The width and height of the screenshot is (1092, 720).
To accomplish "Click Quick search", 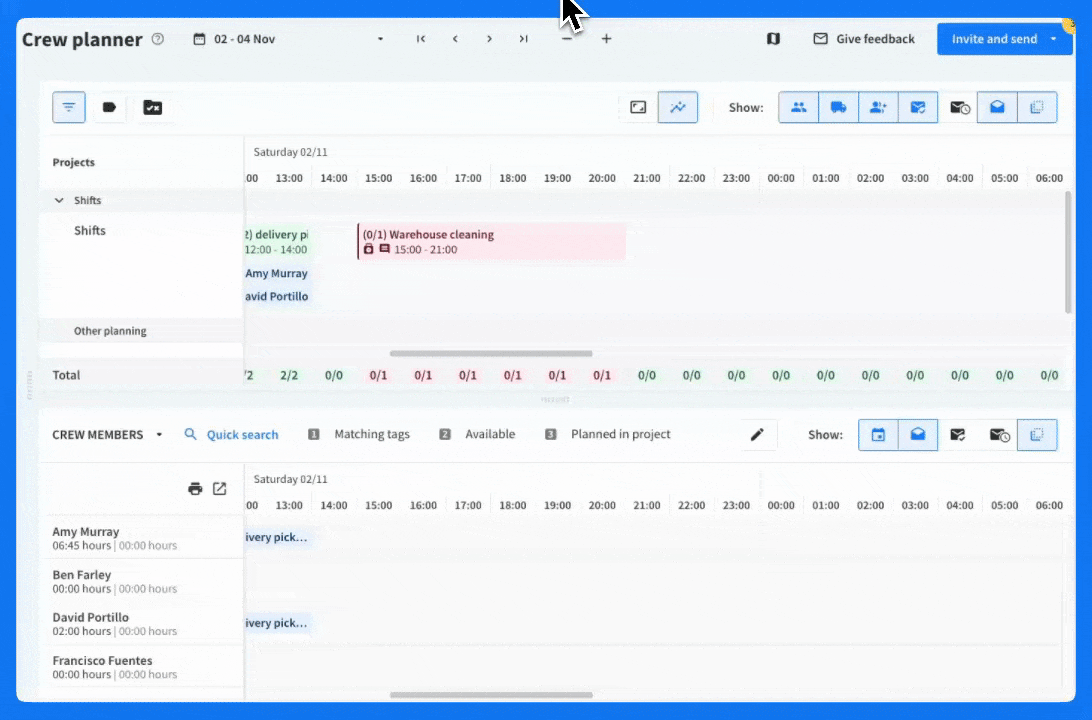I will pyautogui.click(x=231, y=435).
